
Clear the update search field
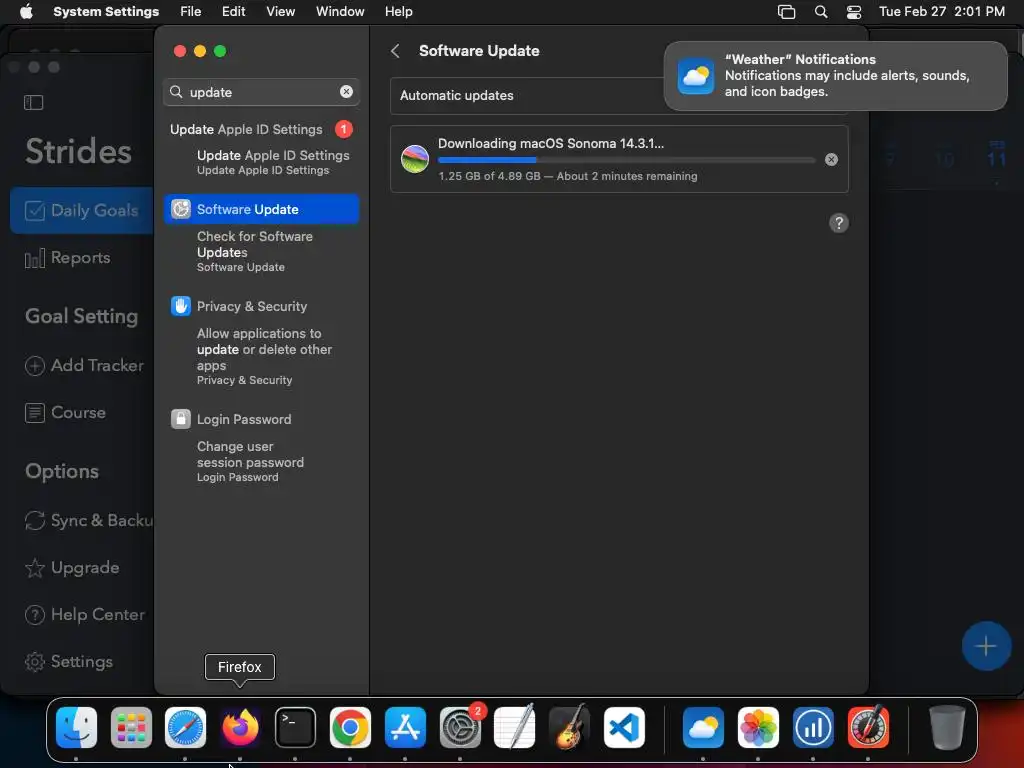click(x=346, y=92)
